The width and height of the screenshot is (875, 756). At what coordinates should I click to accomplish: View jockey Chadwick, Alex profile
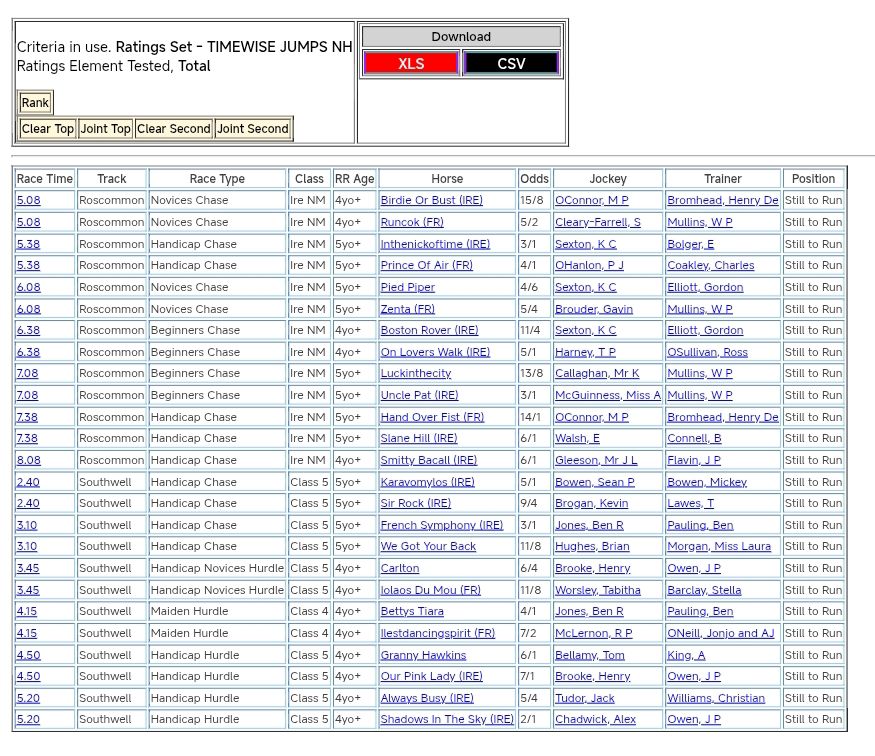coord(595,720)
